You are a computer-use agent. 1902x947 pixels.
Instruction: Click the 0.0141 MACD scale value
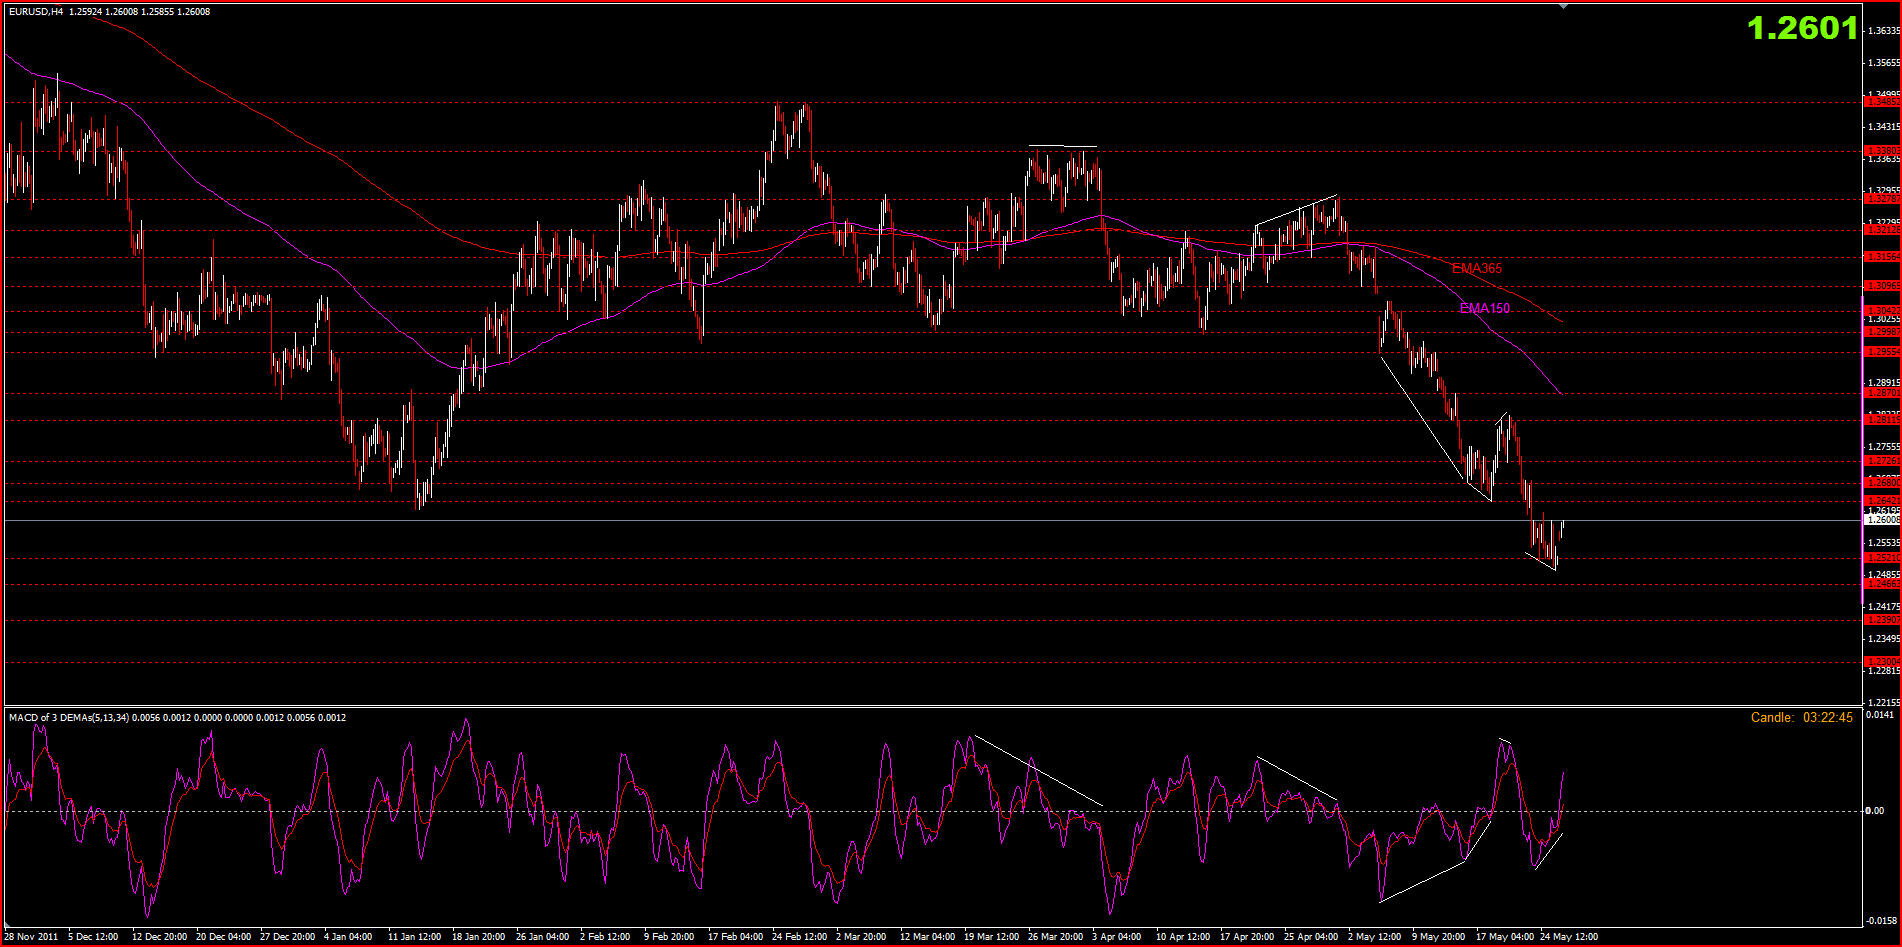coord(1880,715)
